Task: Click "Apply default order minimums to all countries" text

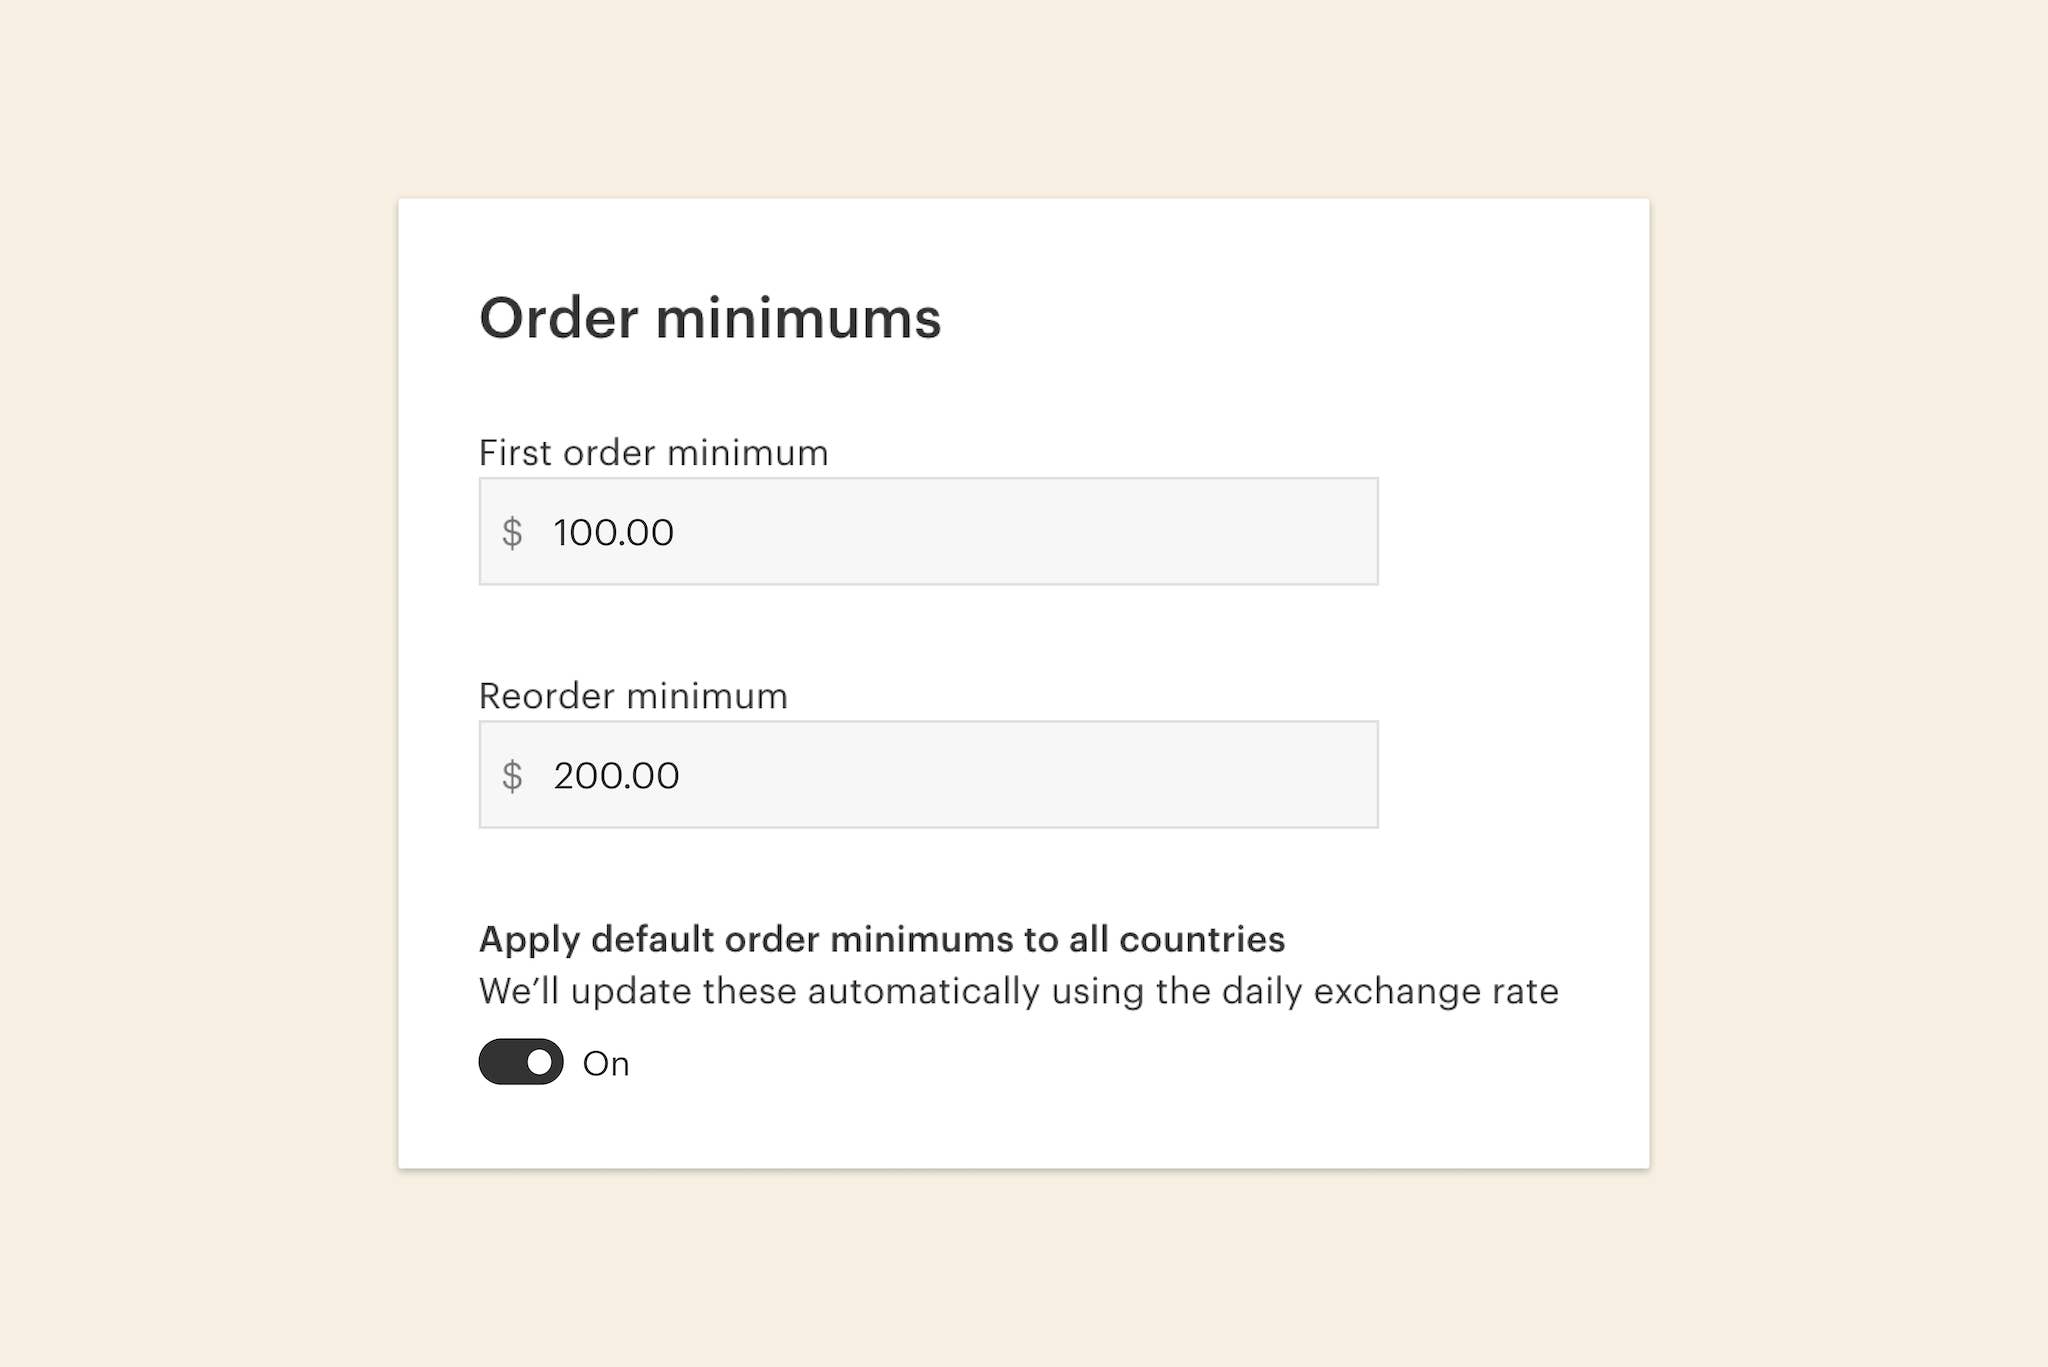Action: point(881,940)
